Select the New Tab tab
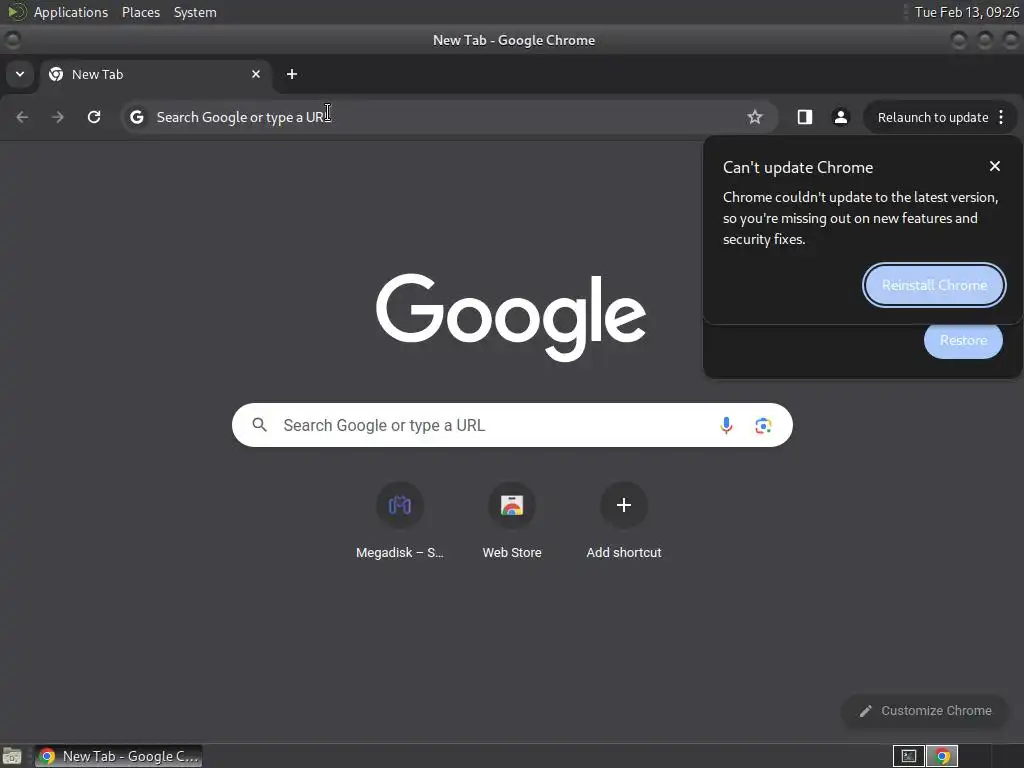Viewport: 1024px width, 768px height. [x=155, y=74]
